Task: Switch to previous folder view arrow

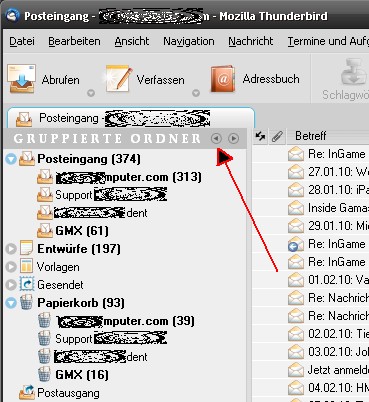Action: point(216,138)
